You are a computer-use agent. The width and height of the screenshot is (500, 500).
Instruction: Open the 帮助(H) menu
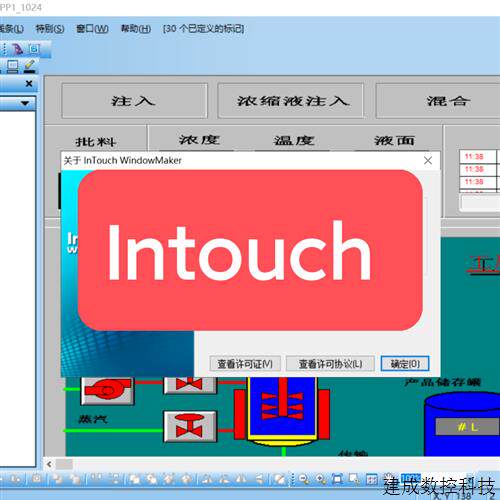[x=136, y=29]
